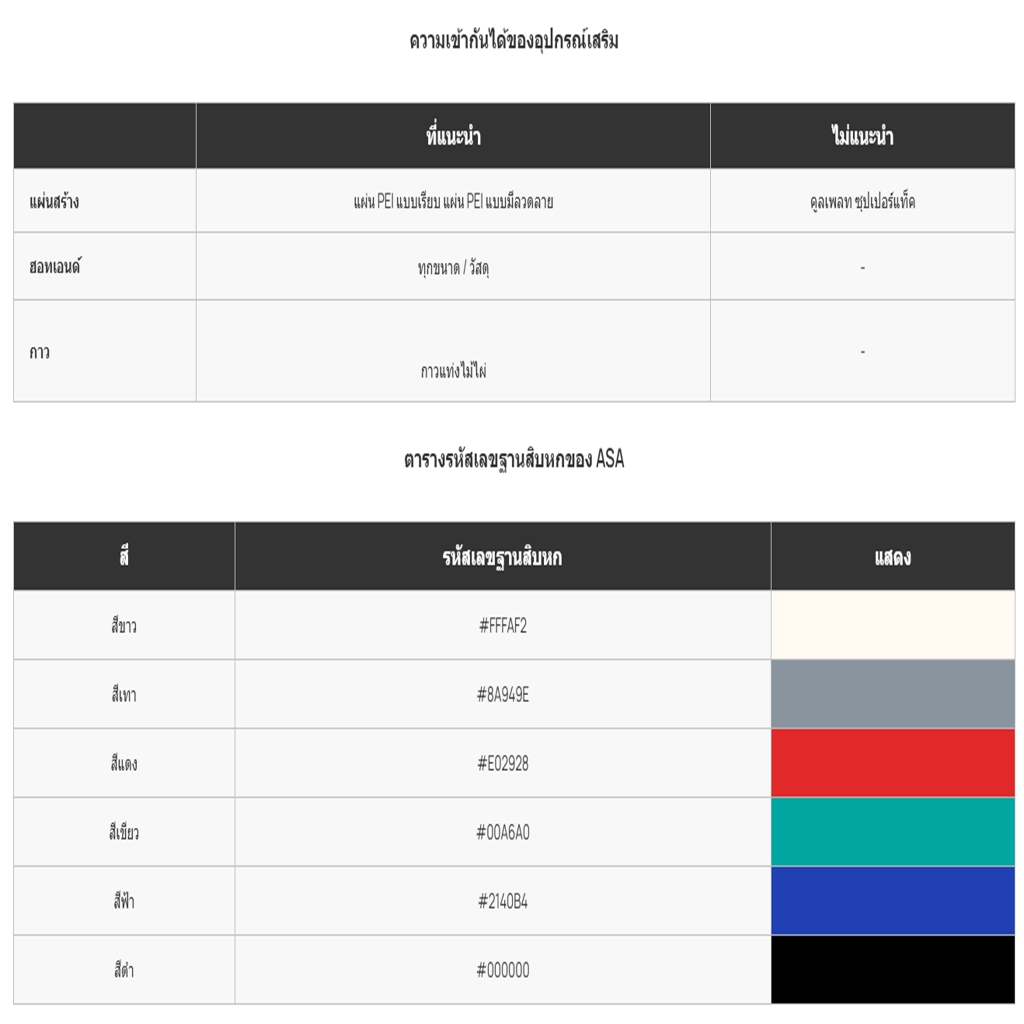This screenshot has width=1024, height=1024.
Task: Click the 'ไม่แนะนำ' column header
Action: (x=862, y=136)
